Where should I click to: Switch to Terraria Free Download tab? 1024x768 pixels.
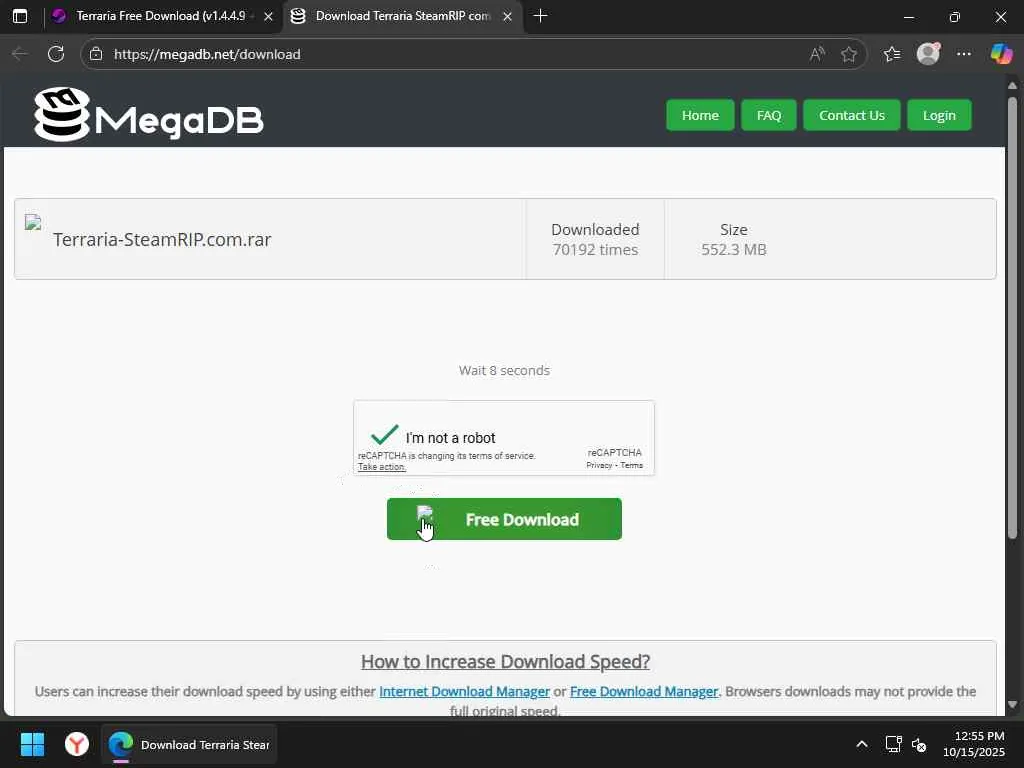(161, 16)
